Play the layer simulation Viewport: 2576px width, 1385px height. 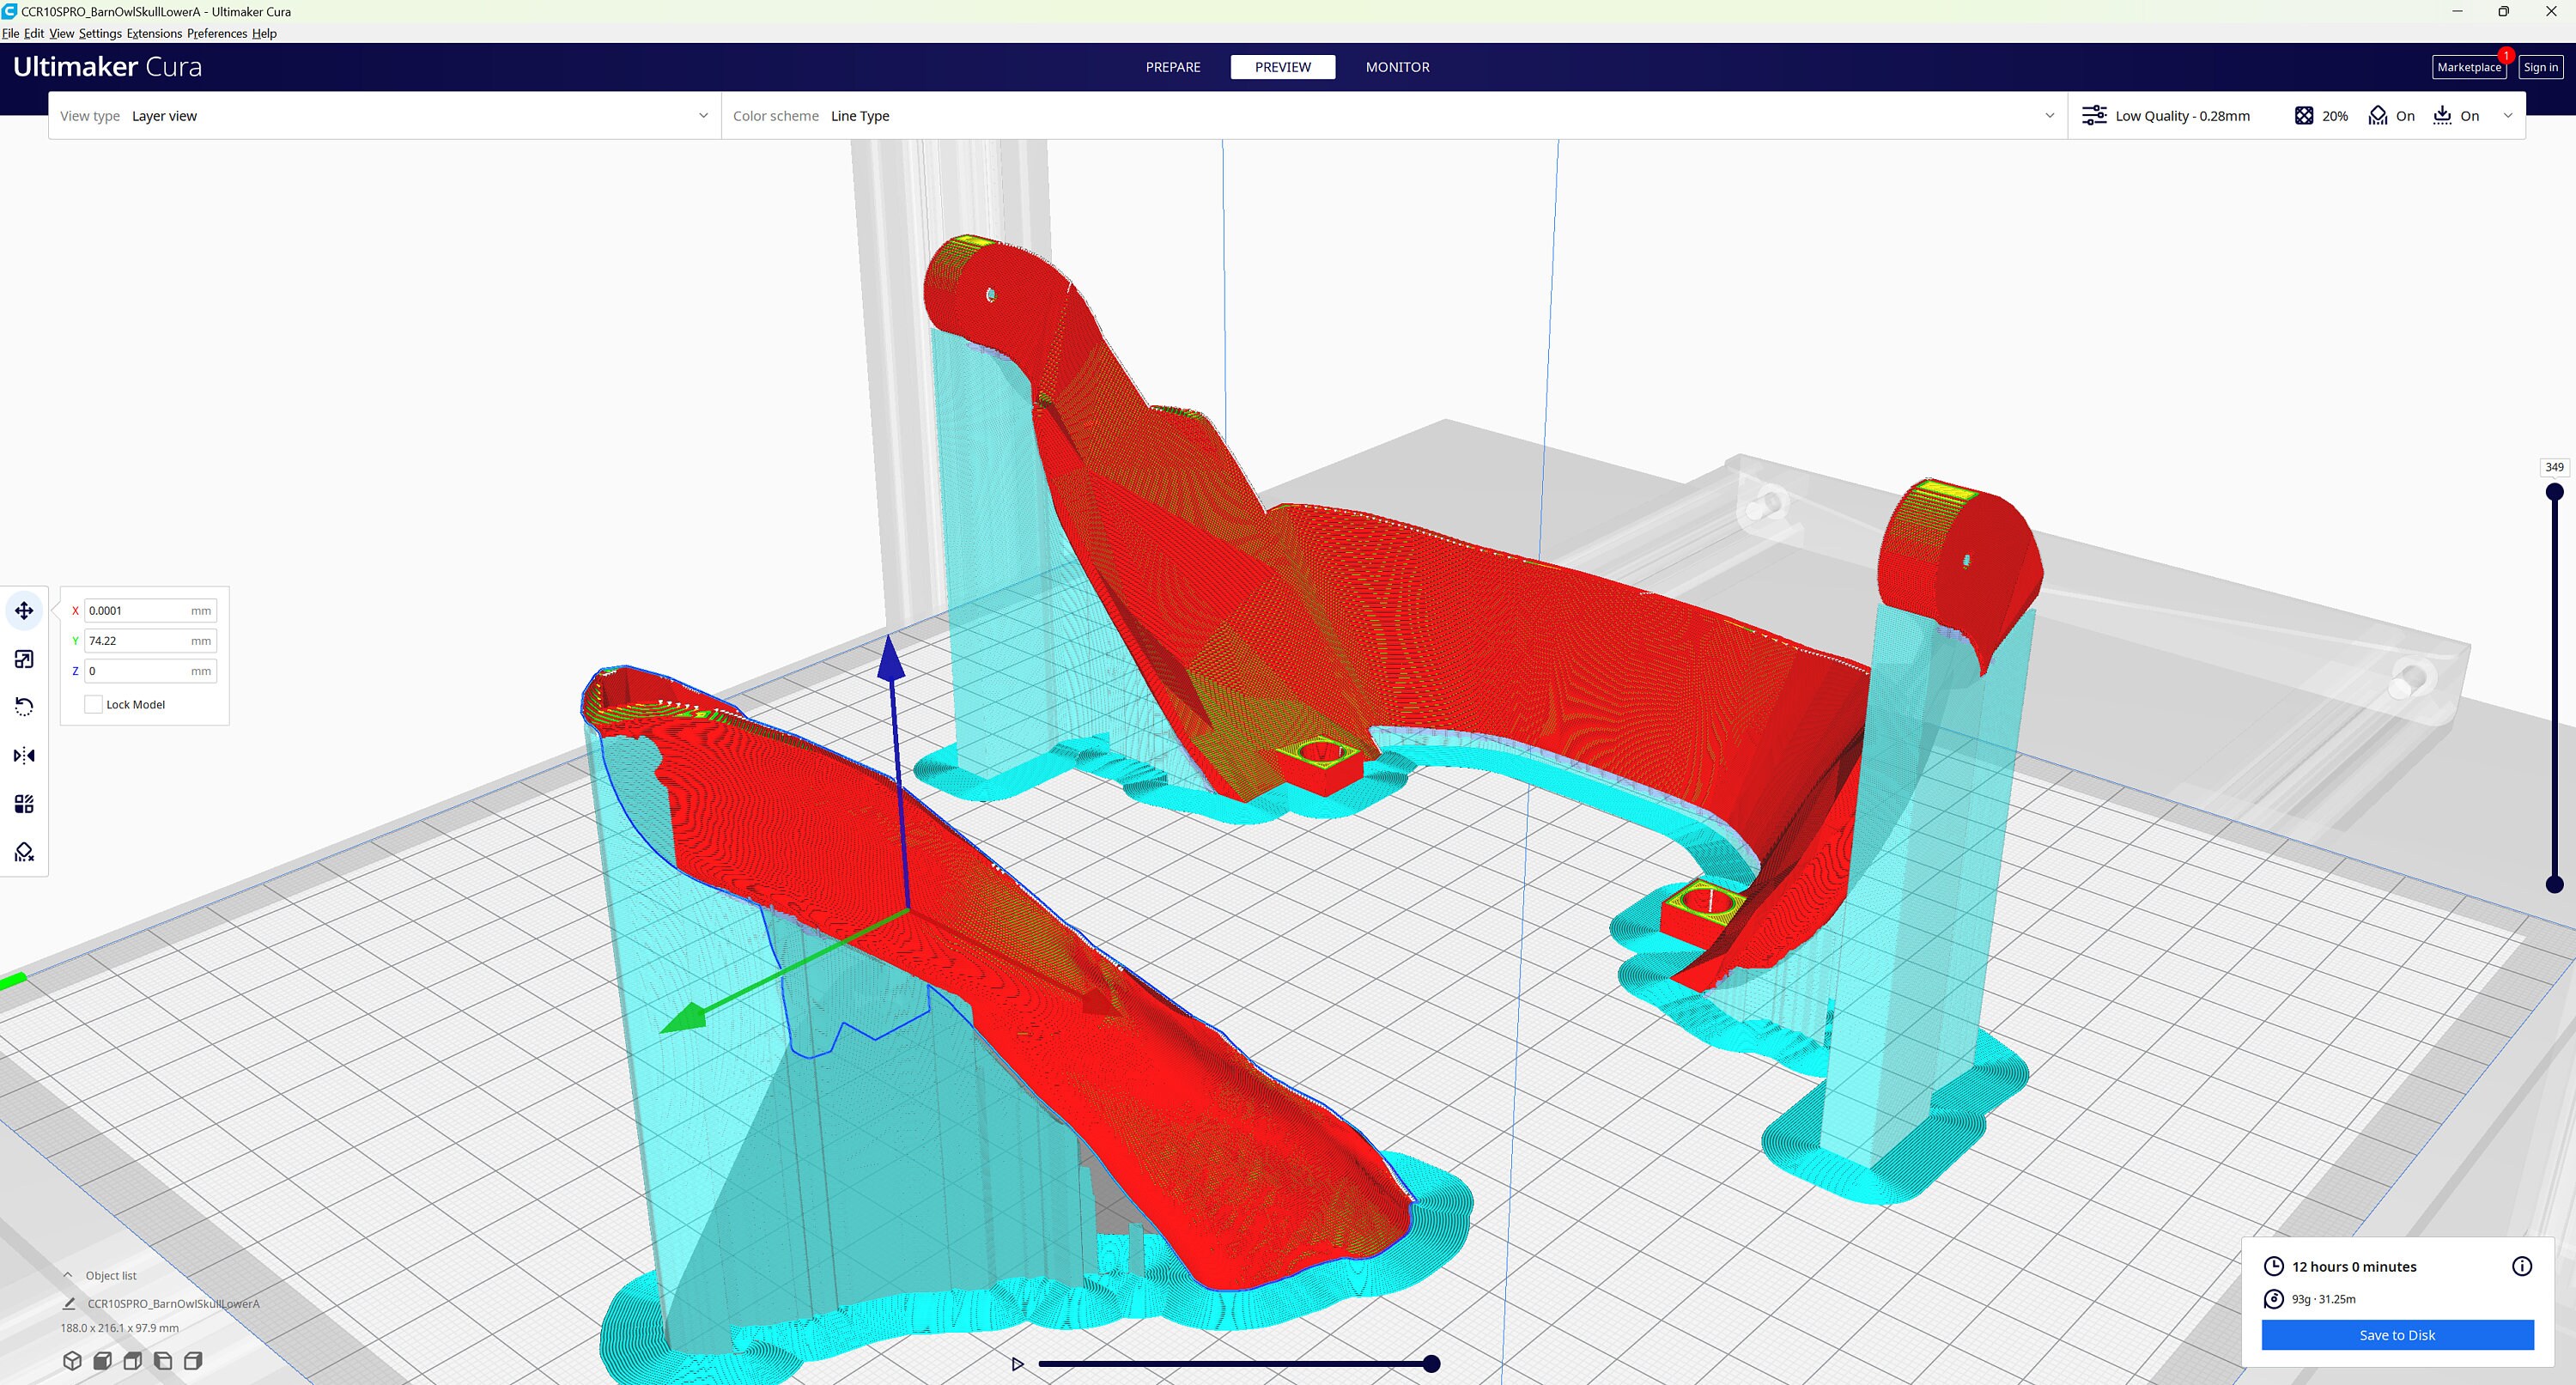(x=1017, y=1364)
